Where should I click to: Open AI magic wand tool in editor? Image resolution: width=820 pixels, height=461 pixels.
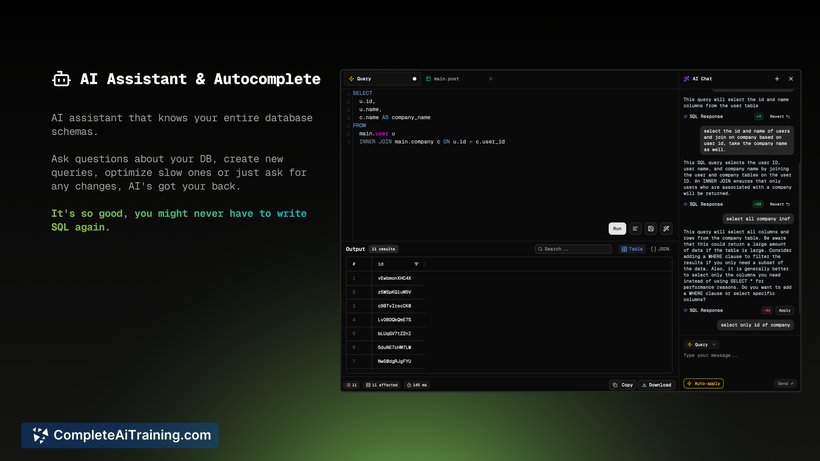click(666, 228)
